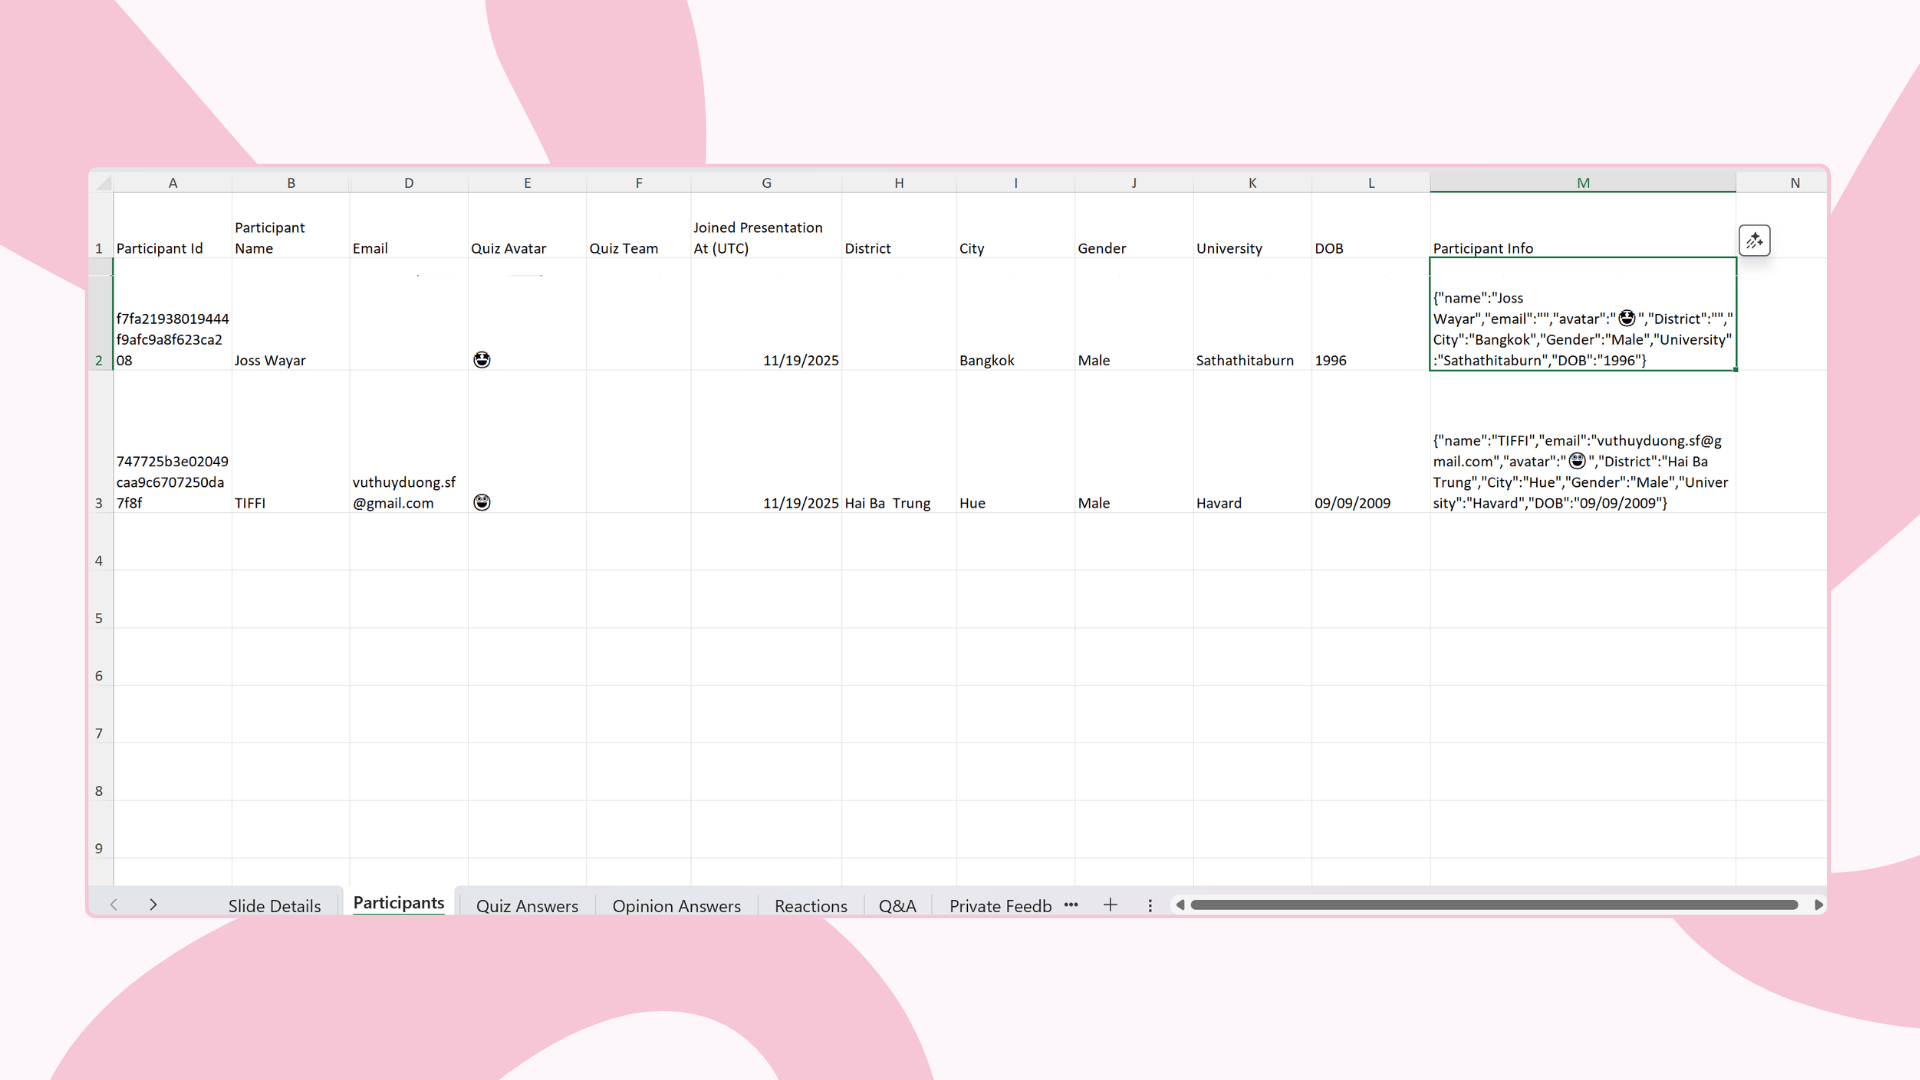Open the Quiz Answers sheet tab
Screen dimensions: 1920x1080
(x=527, y=905)
